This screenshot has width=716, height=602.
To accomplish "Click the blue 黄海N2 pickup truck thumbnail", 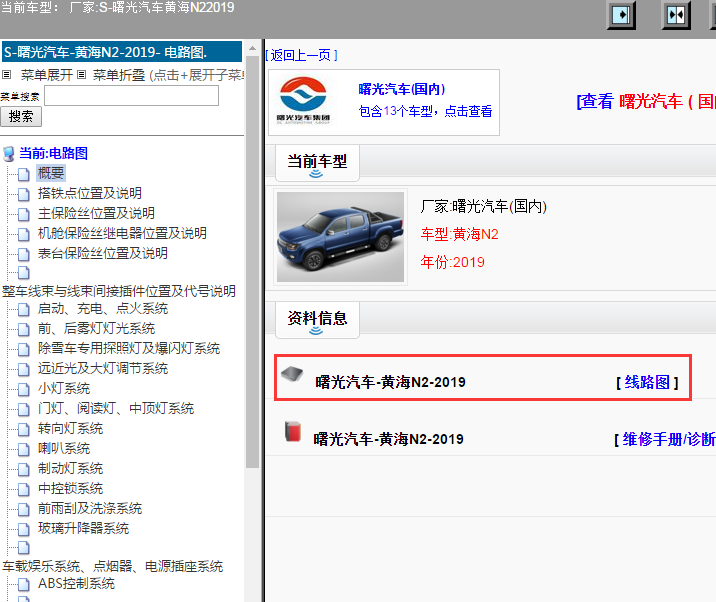I will 340,237.
